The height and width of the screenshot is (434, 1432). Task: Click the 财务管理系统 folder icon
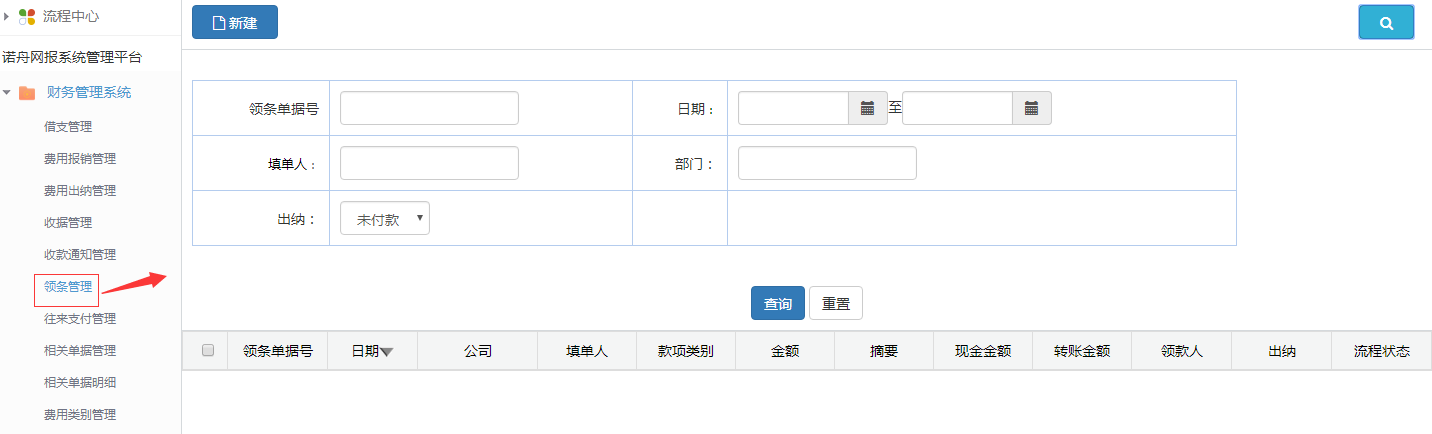[x=27, y=92]
